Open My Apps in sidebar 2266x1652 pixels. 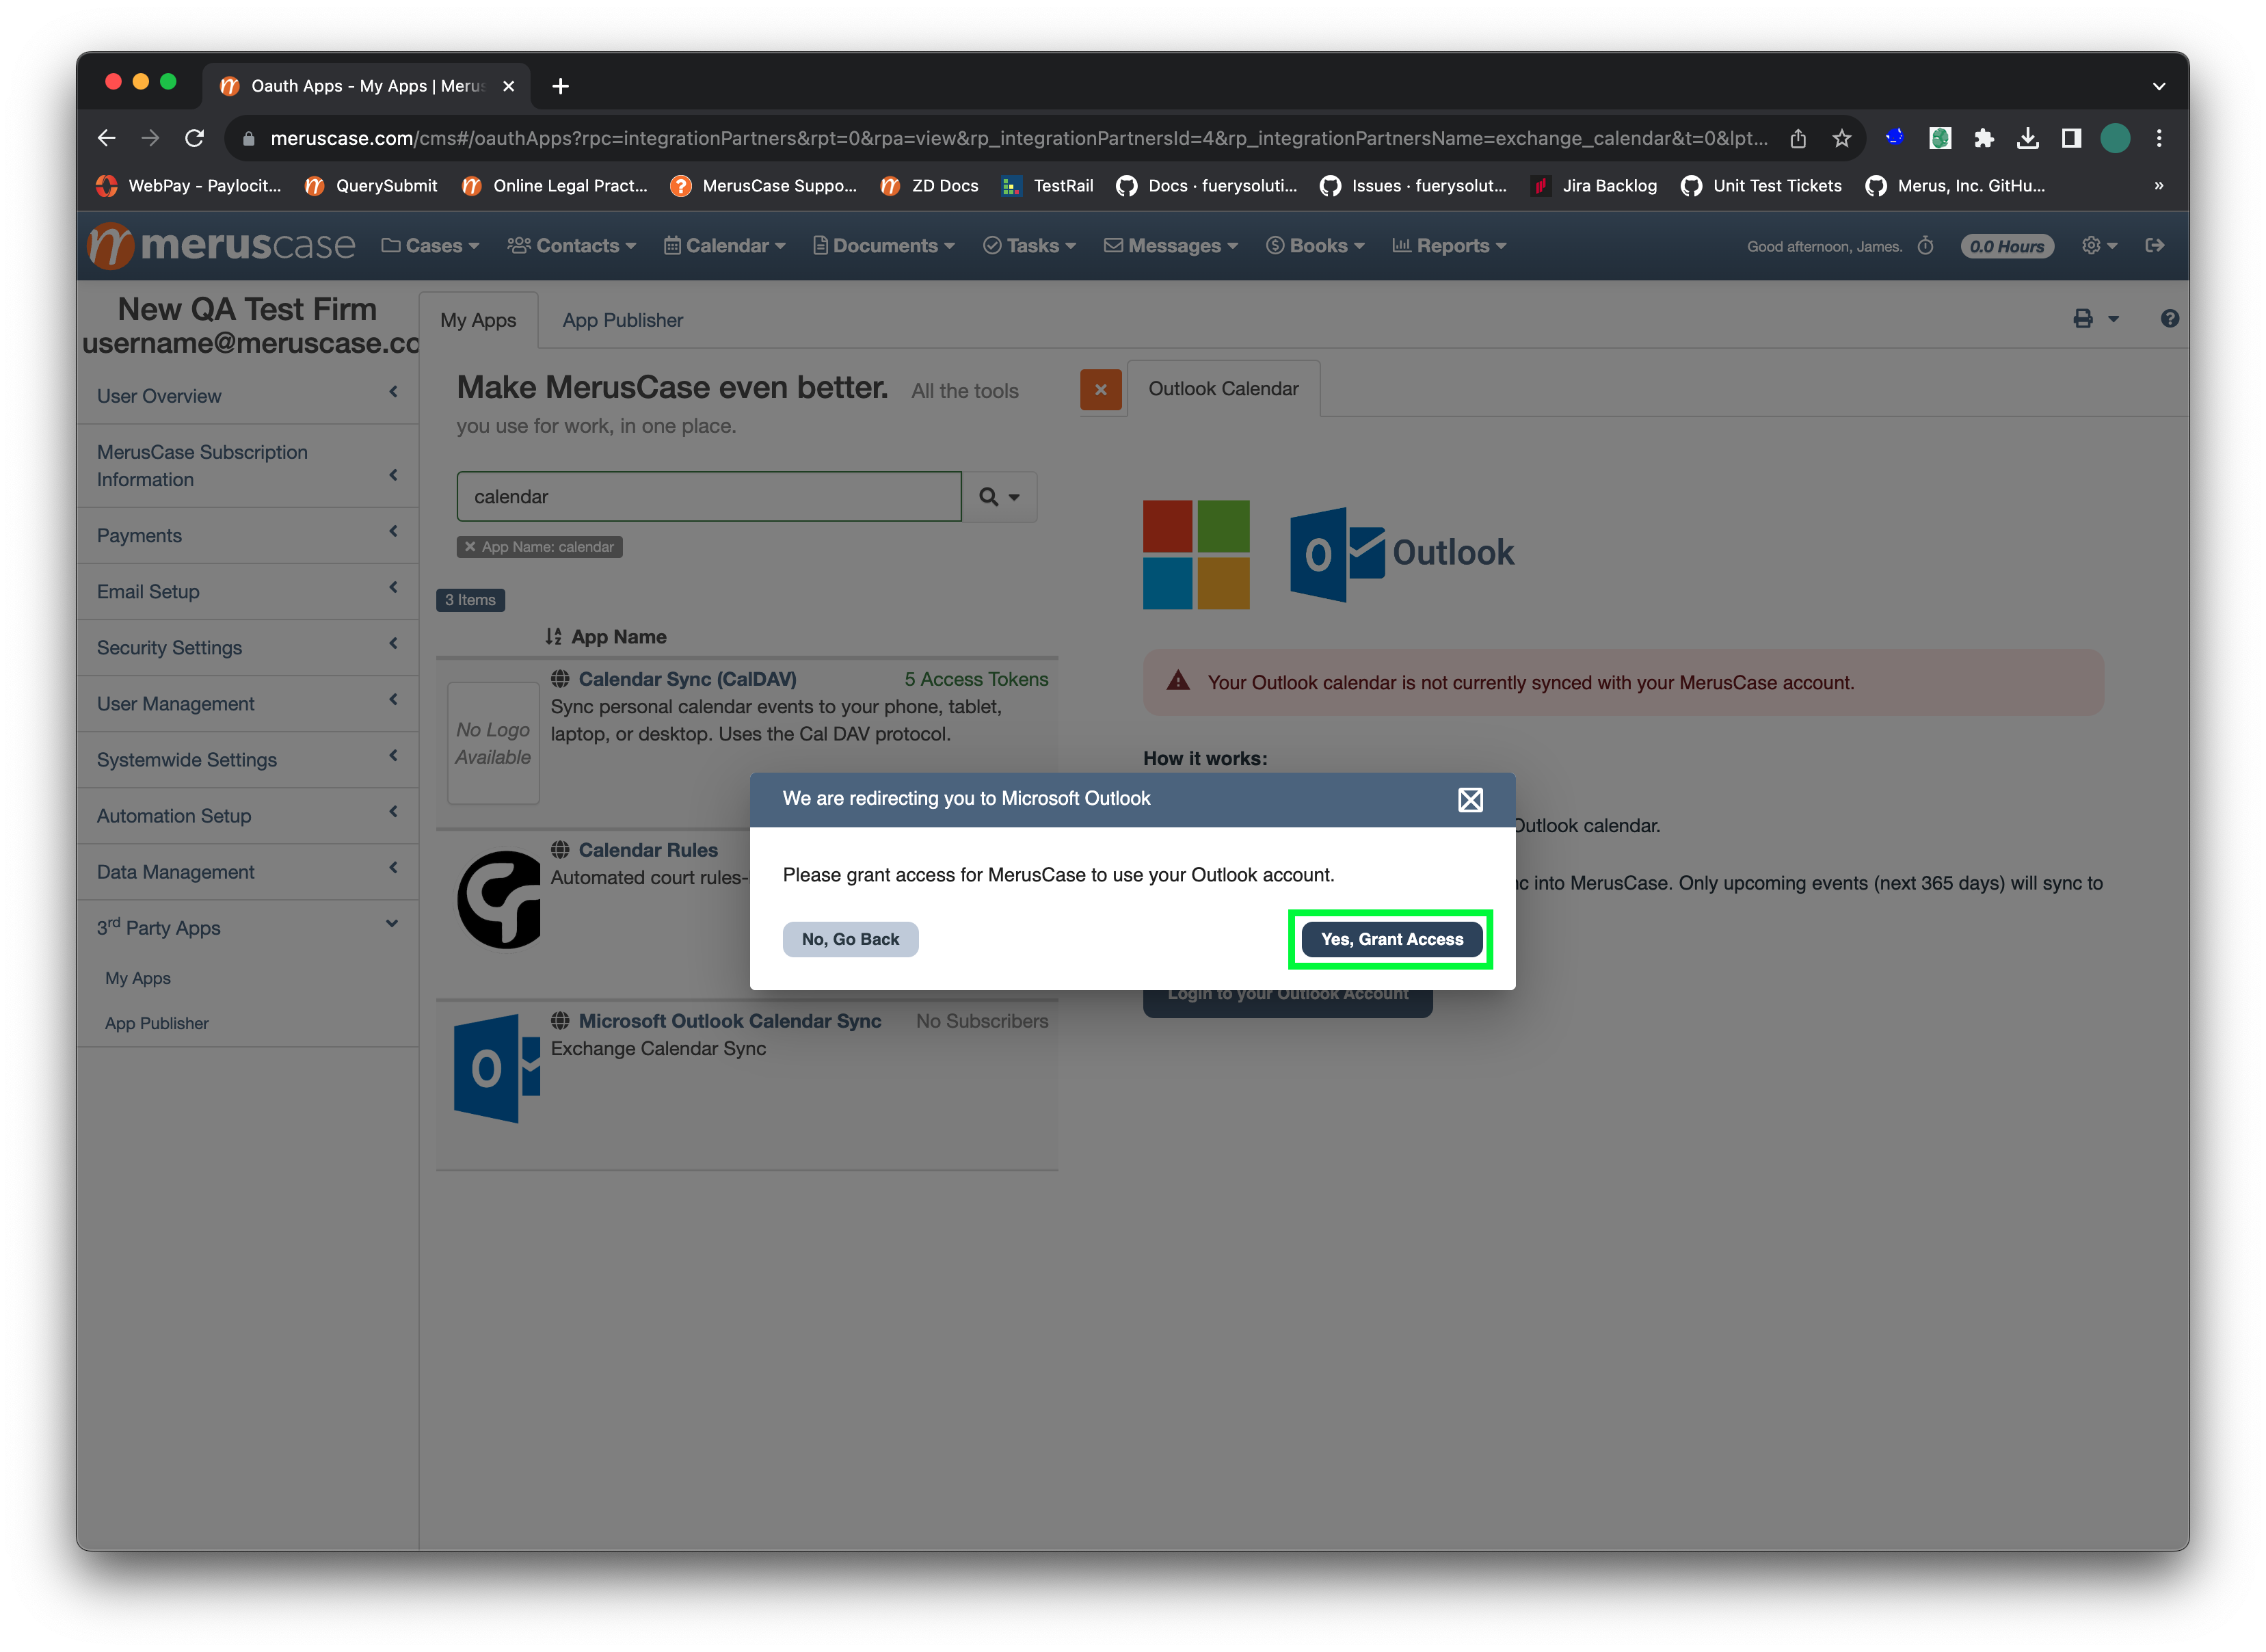pos(138,978)
